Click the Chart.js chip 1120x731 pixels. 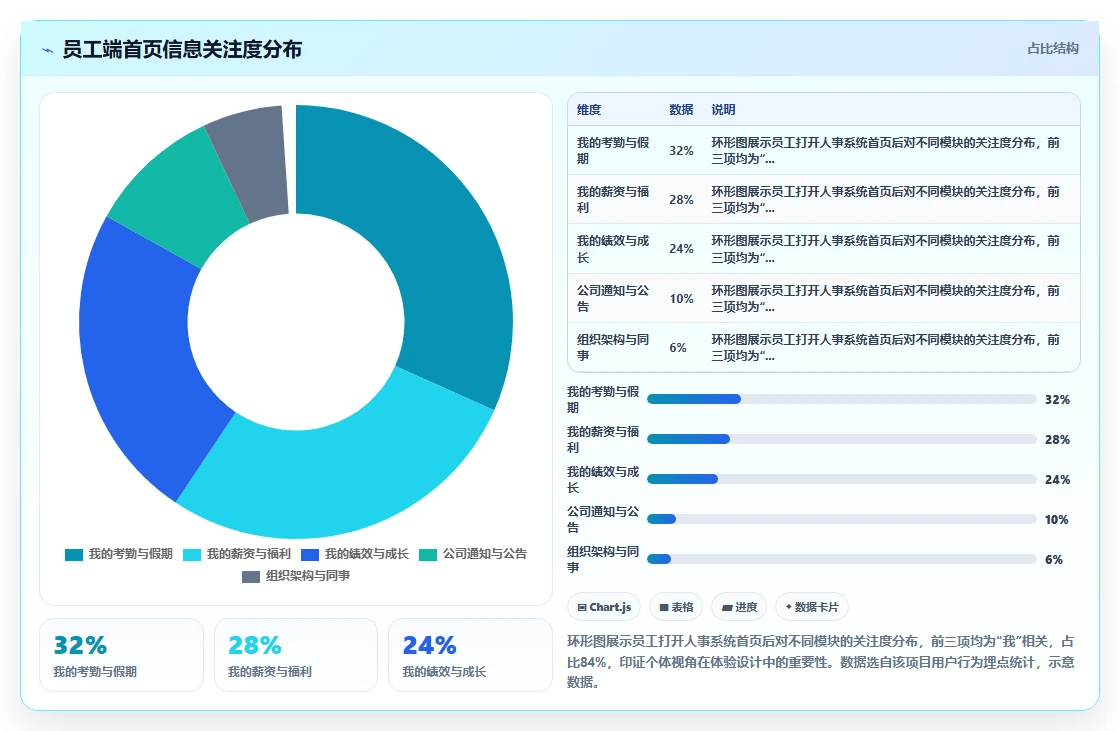pyautogui.click(x=604, y=607)
